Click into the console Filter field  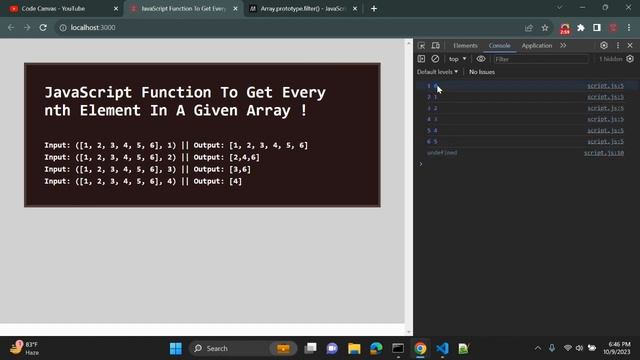541,59
